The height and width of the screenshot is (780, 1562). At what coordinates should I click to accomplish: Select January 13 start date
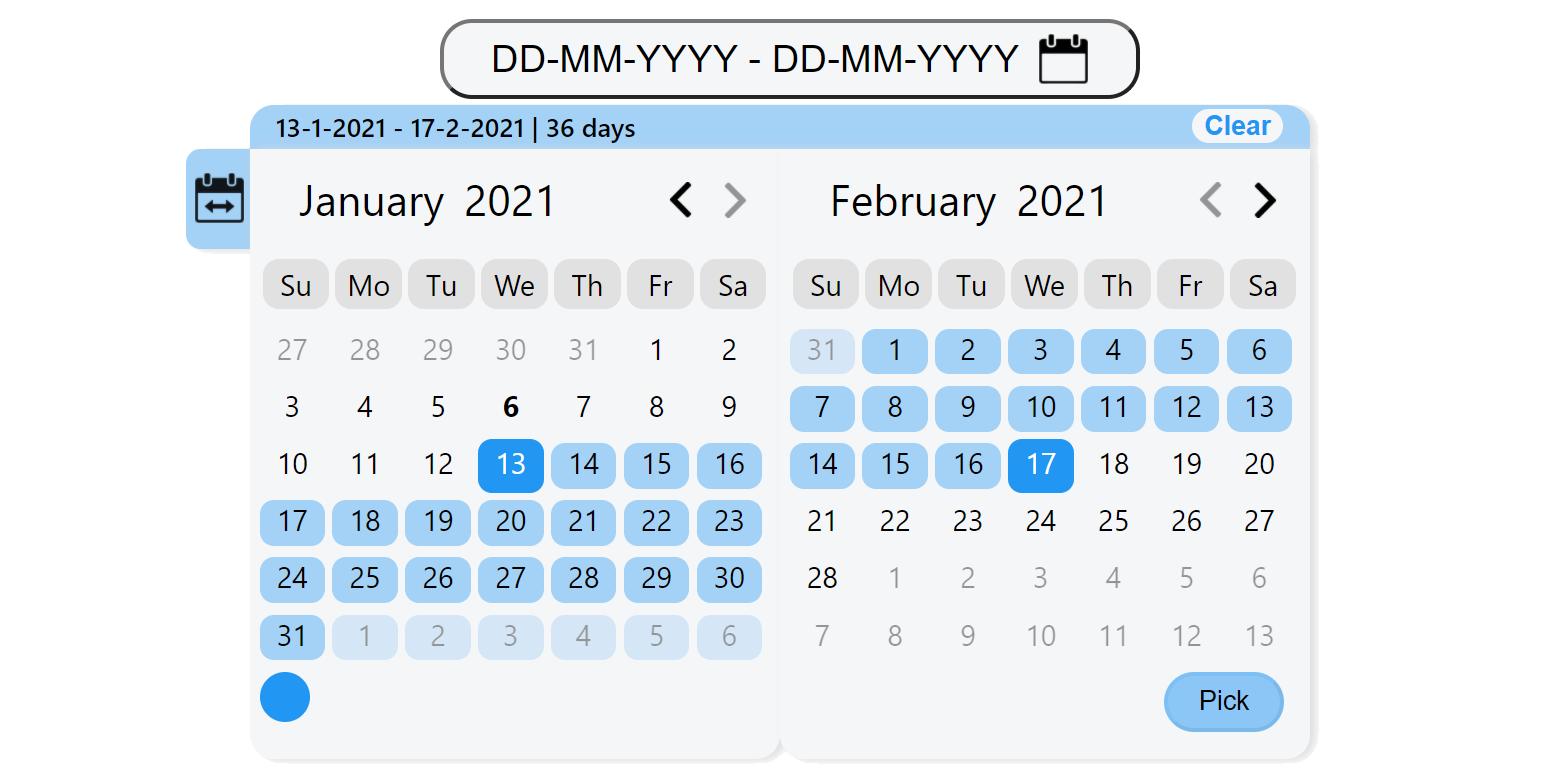pyautogui.click(x=511, y=465)
